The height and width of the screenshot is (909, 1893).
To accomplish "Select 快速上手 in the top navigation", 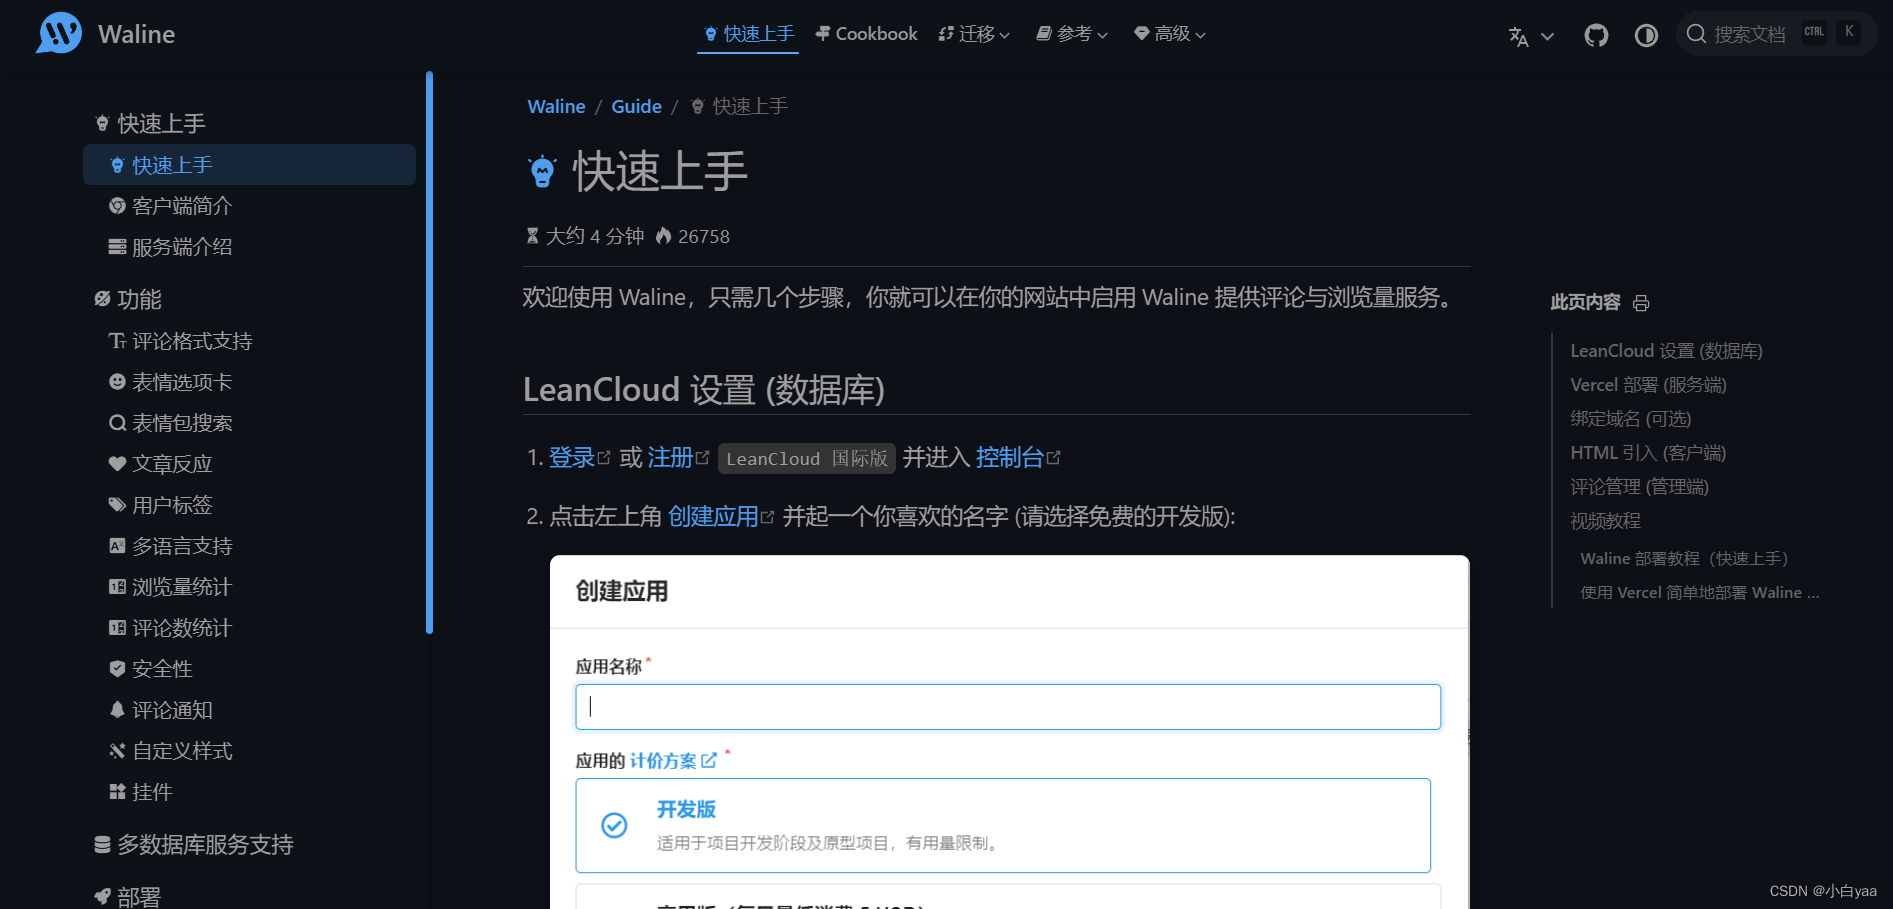I will [747, 33].
